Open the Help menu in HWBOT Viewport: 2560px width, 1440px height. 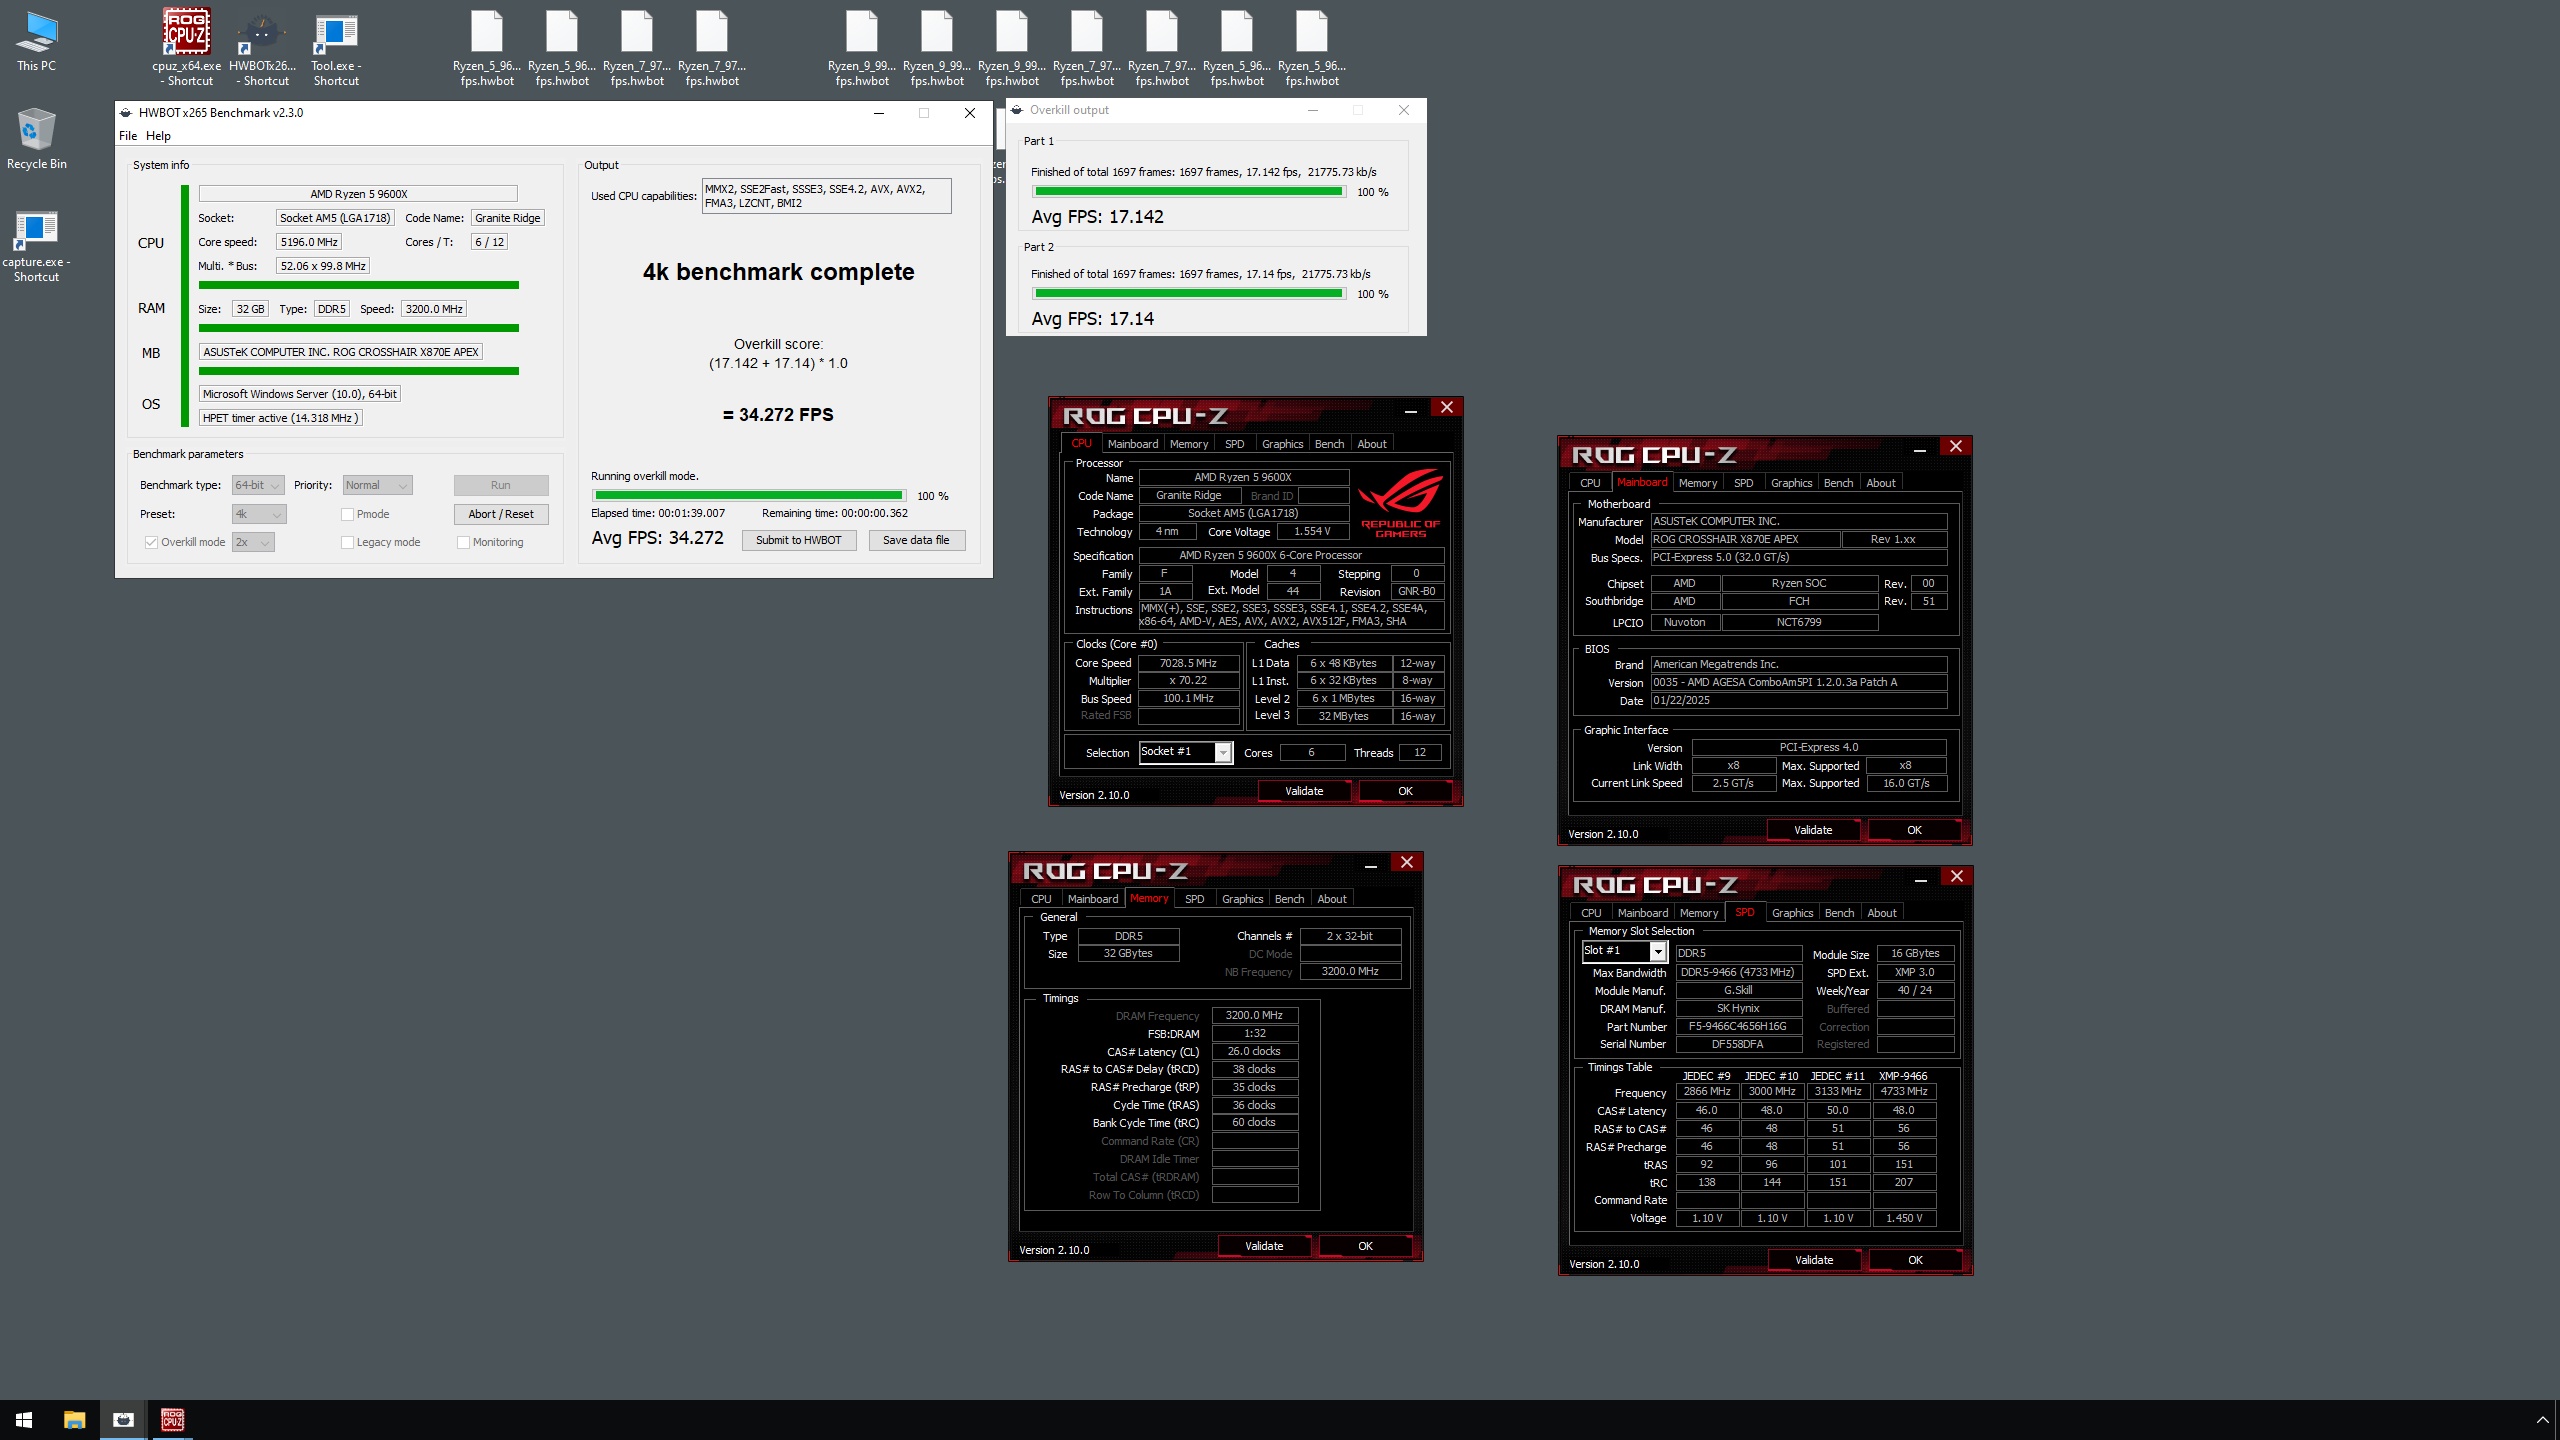pyautogui.click(x=158, y=136)
